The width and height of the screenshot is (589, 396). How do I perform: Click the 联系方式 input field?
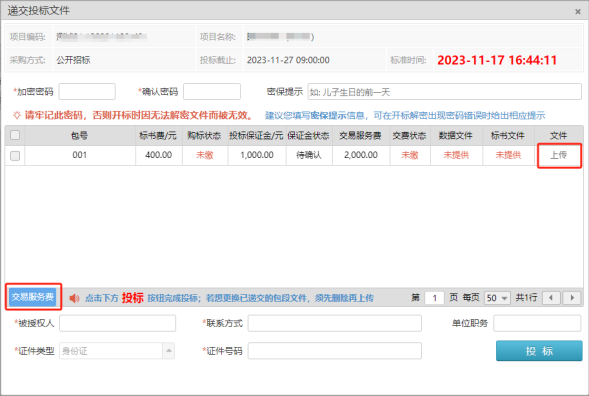[x=335, y=323]
